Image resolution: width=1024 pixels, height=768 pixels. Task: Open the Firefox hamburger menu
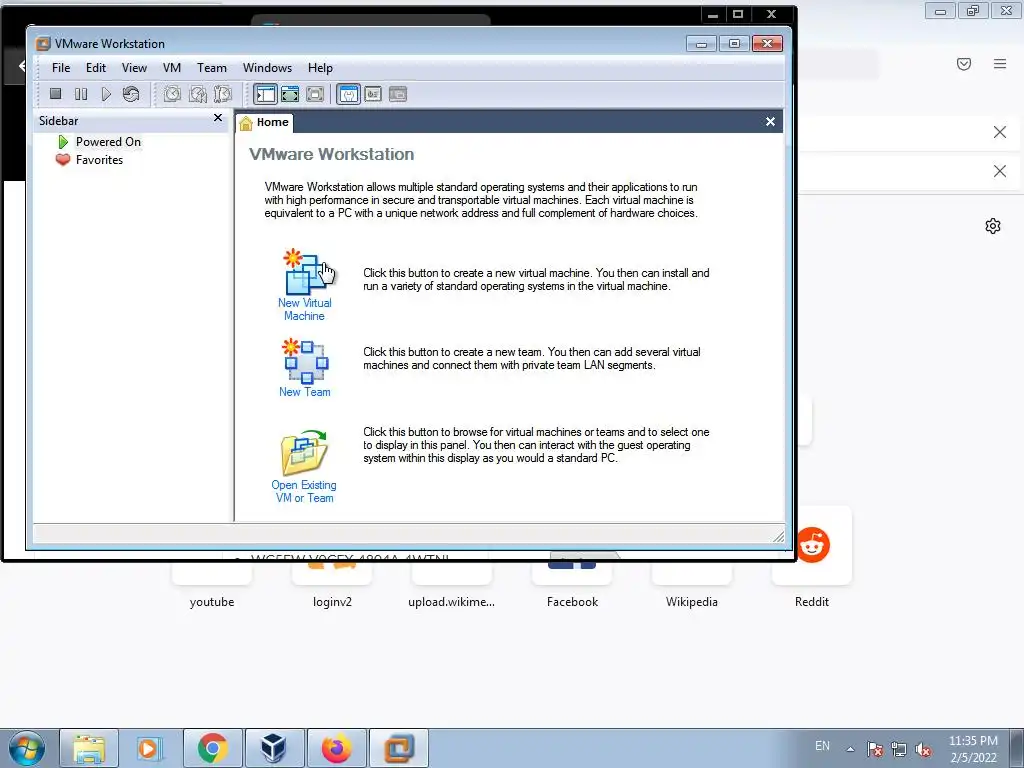pos(1000,64)
